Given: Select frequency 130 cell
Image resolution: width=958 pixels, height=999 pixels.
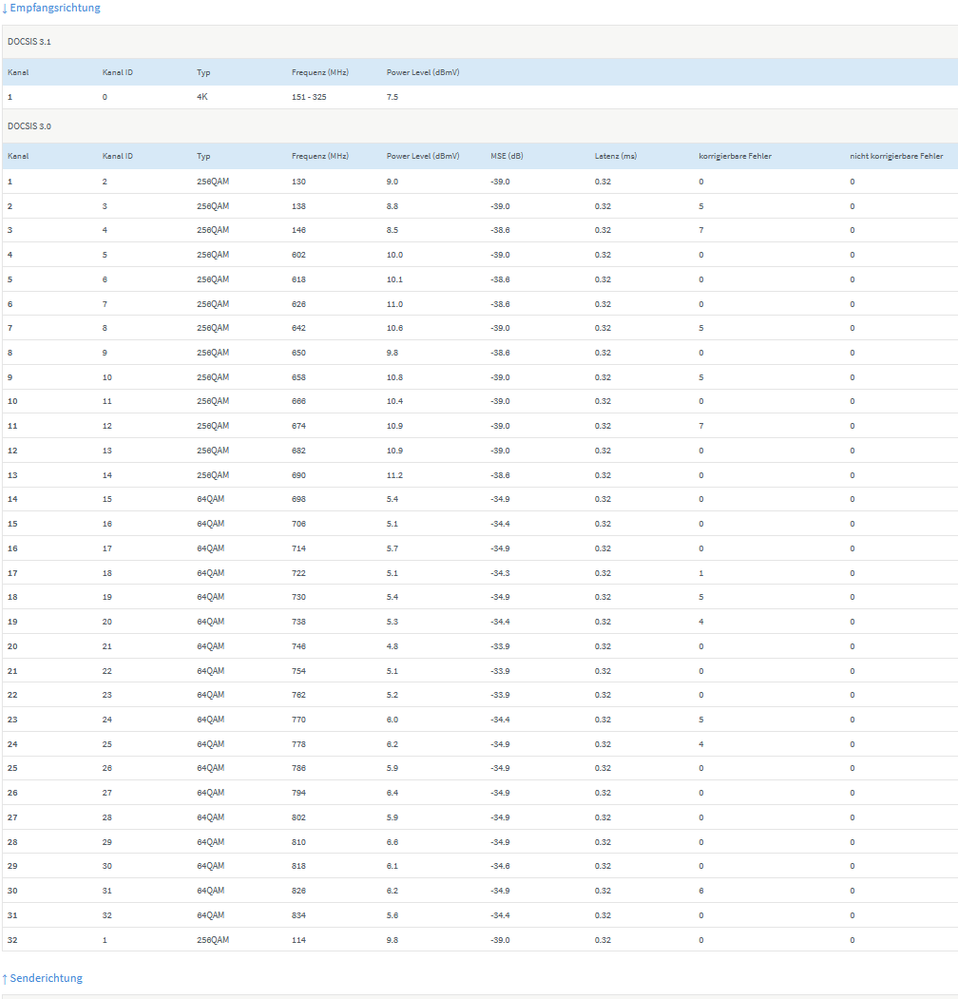Looking at the screenshot, I should point(299,182).
